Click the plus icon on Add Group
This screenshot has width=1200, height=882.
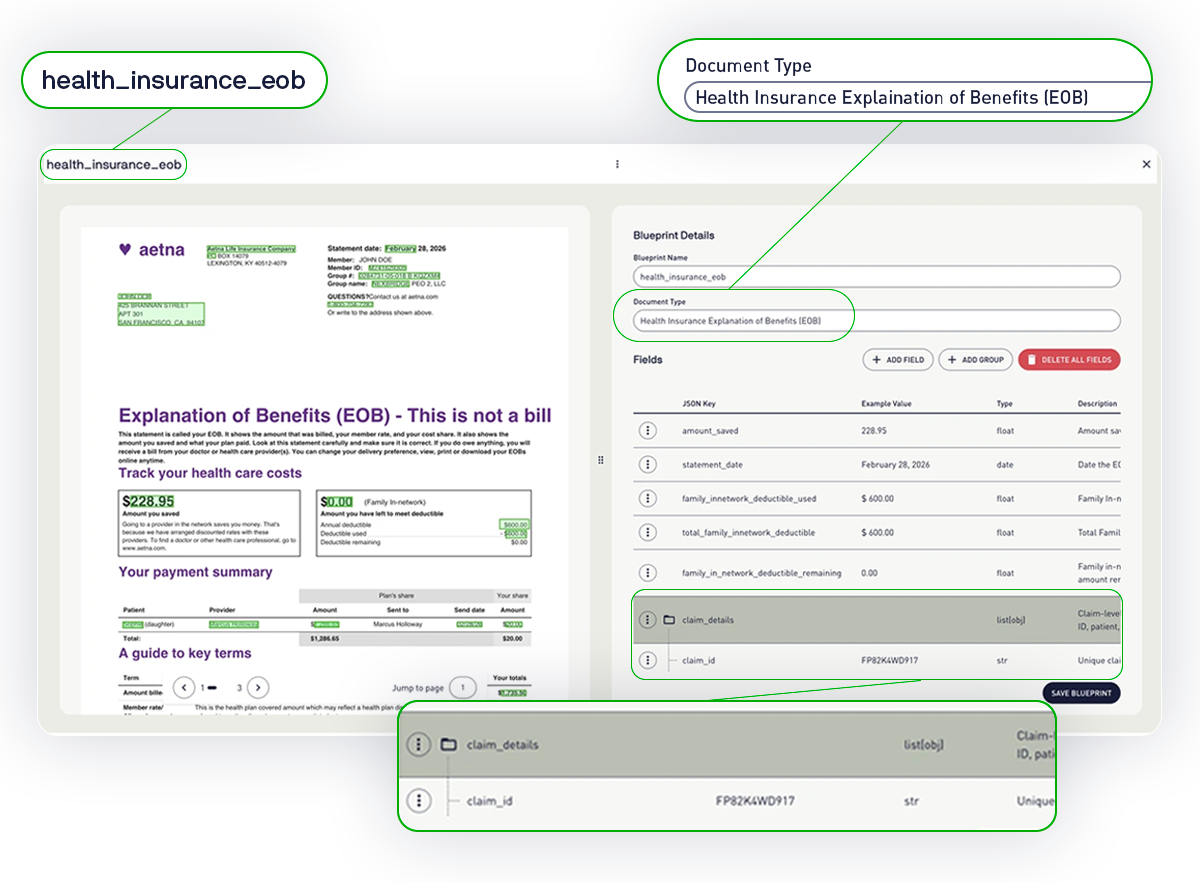click(952, 359)
